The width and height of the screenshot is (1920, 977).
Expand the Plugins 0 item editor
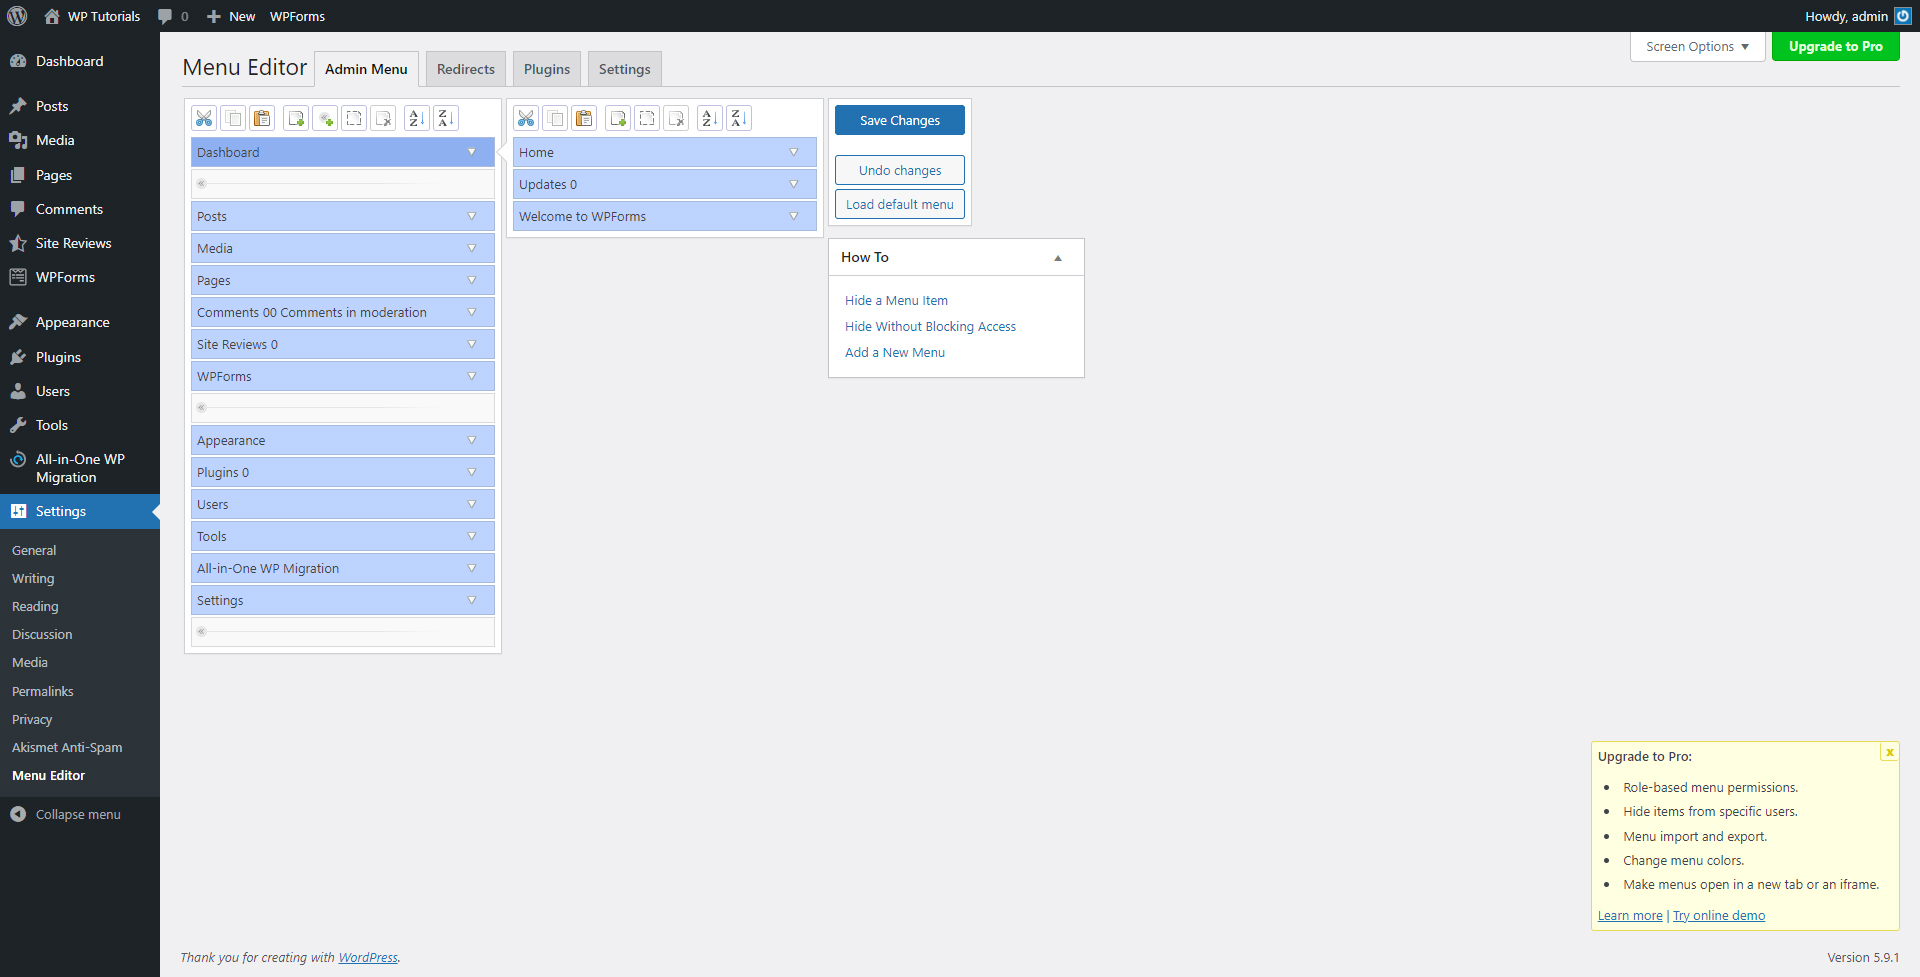472,472
